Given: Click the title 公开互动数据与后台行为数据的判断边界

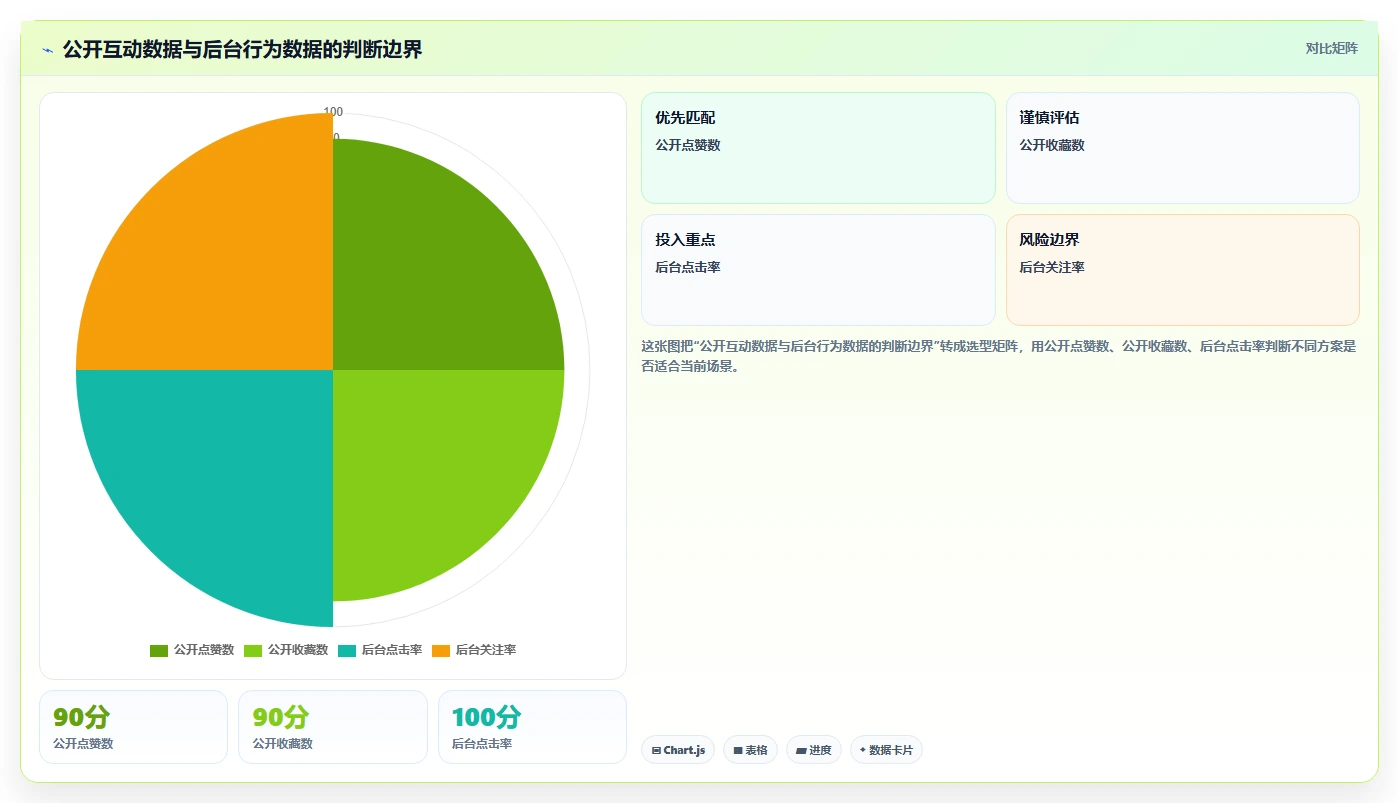Looking at the screenshot, I should [x=242, y=50].
